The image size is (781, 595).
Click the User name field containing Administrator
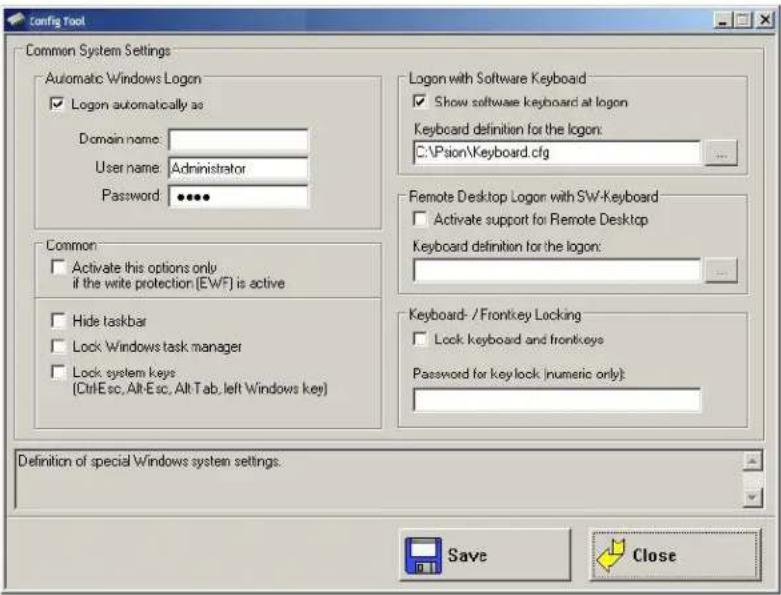tap(239, 168)
